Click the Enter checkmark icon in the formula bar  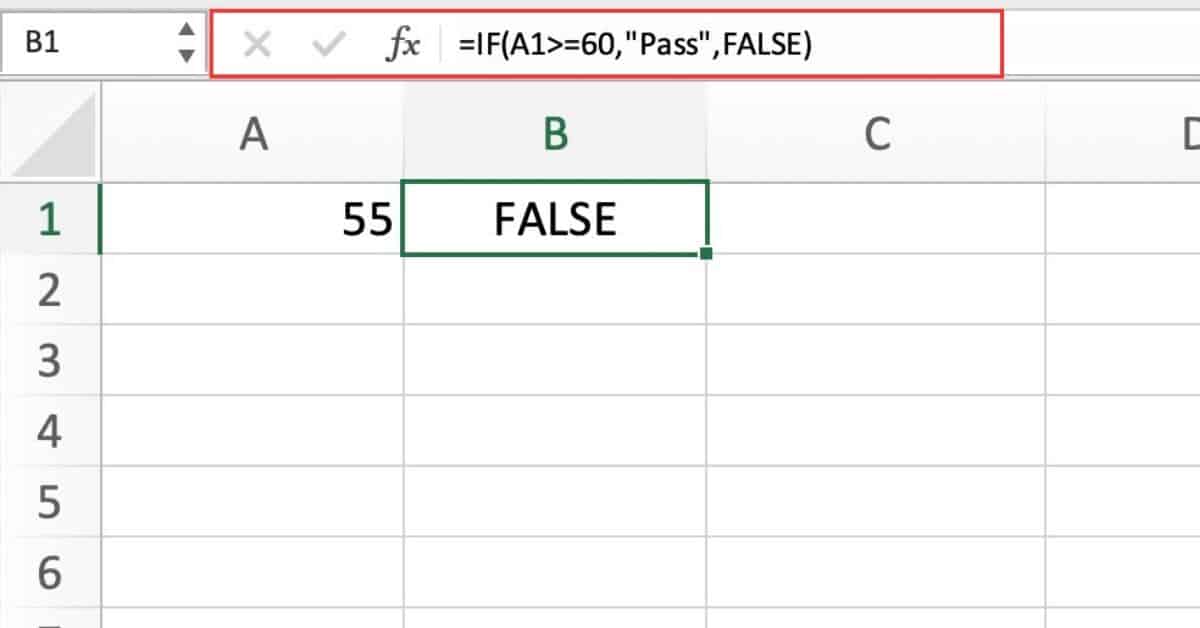(x=325, y=43)
